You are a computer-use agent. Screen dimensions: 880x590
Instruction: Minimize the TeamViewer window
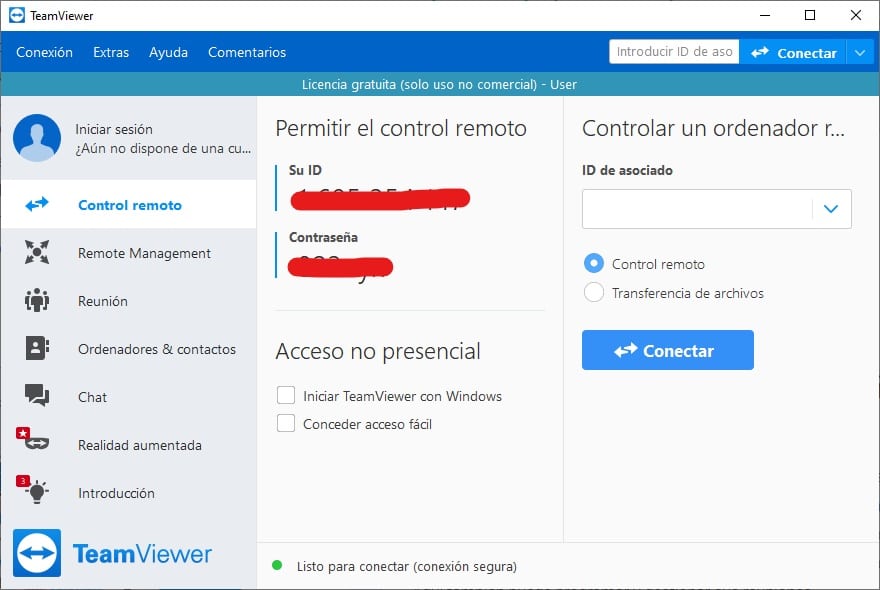pyautogui.click(x=764, y=15)
